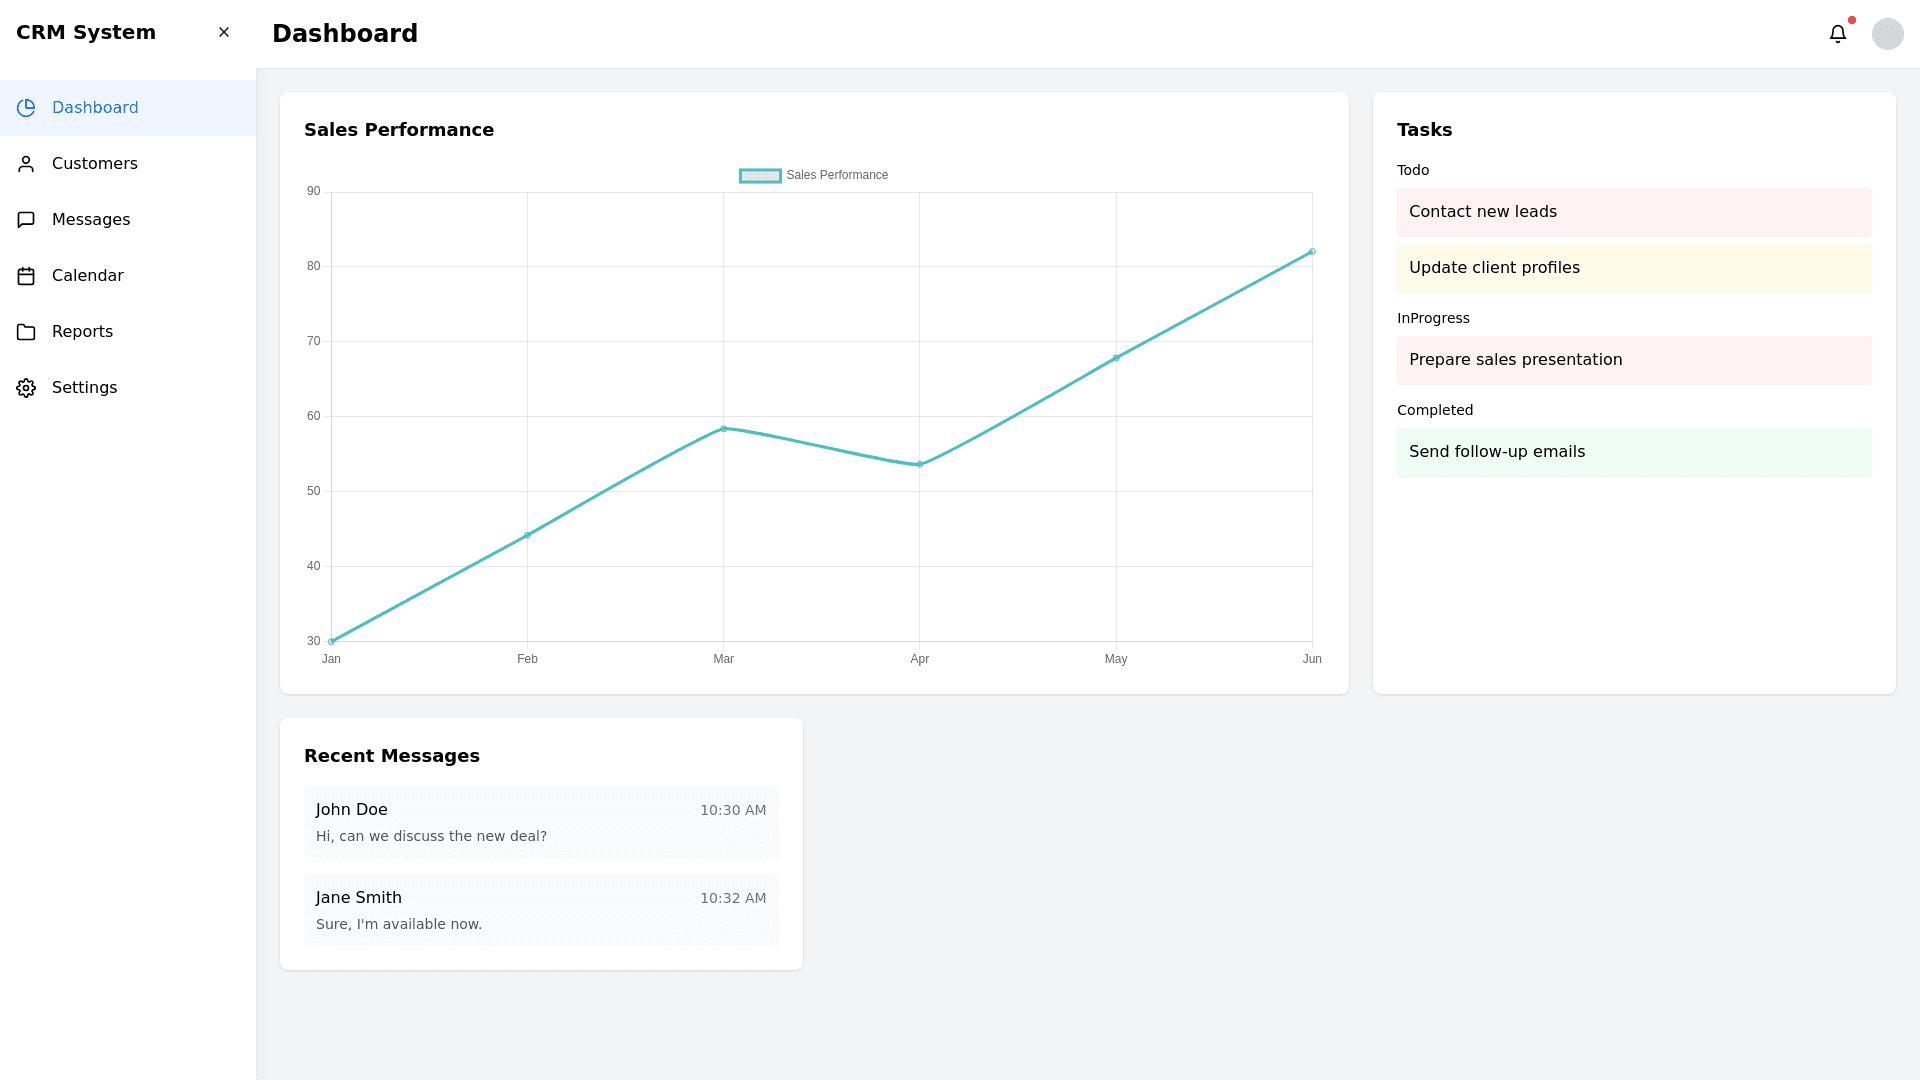1920x1080 pixels.
Task: Click the Calendar icon in sidebar
Action: (26, 276)
